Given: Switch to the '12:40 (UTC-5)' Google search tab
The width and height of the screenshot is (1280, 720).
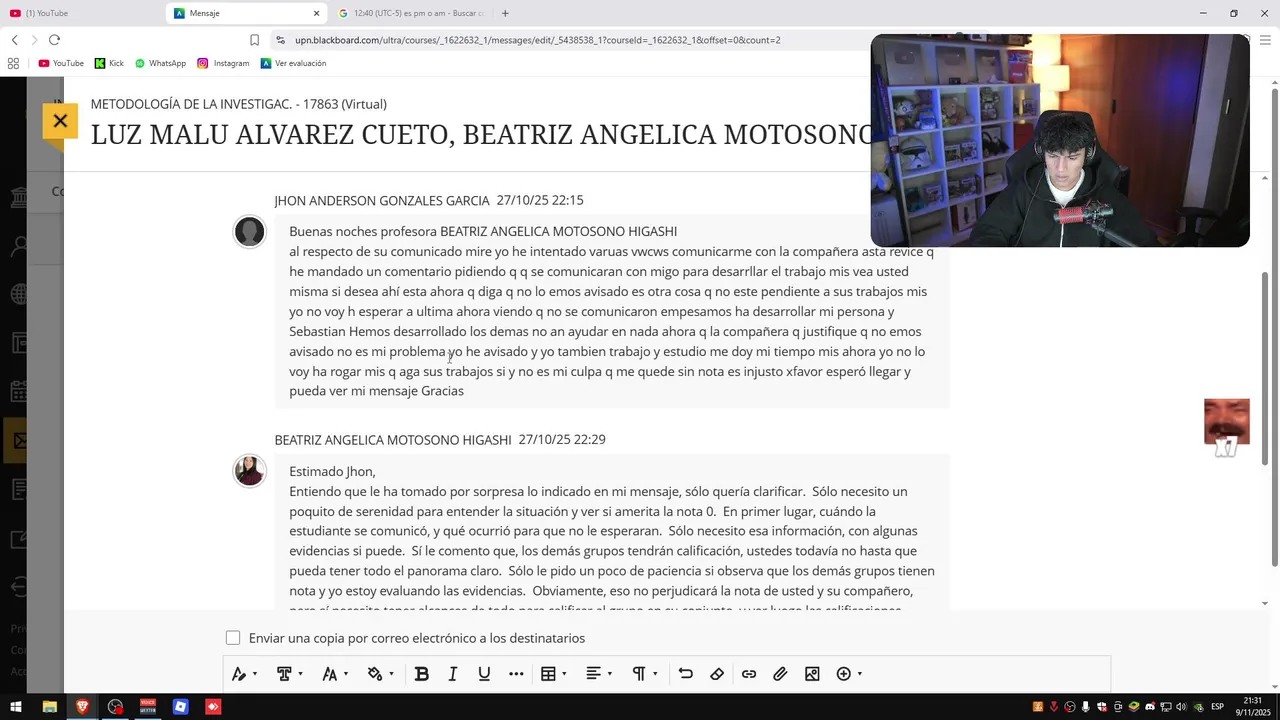Looking at the screenshot, I should coord(410,13).
